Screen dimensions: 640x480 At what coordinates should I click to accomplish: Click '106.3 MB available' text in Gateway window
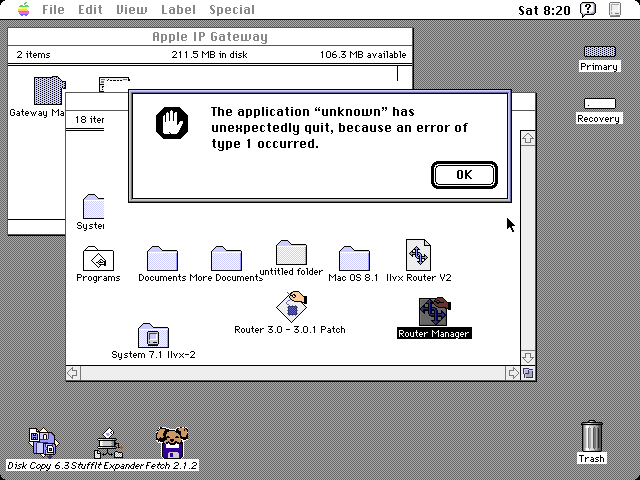[363, 55]
